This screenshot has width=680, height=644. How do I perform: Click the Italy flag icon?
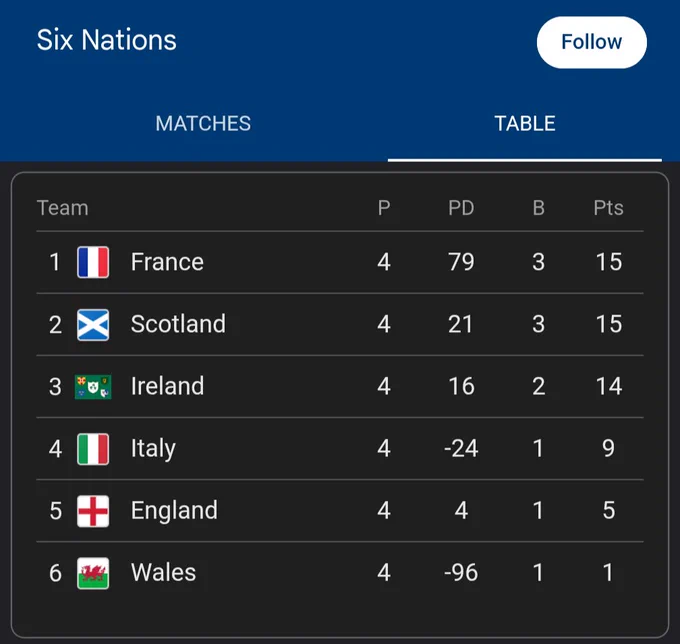[93, 449]
